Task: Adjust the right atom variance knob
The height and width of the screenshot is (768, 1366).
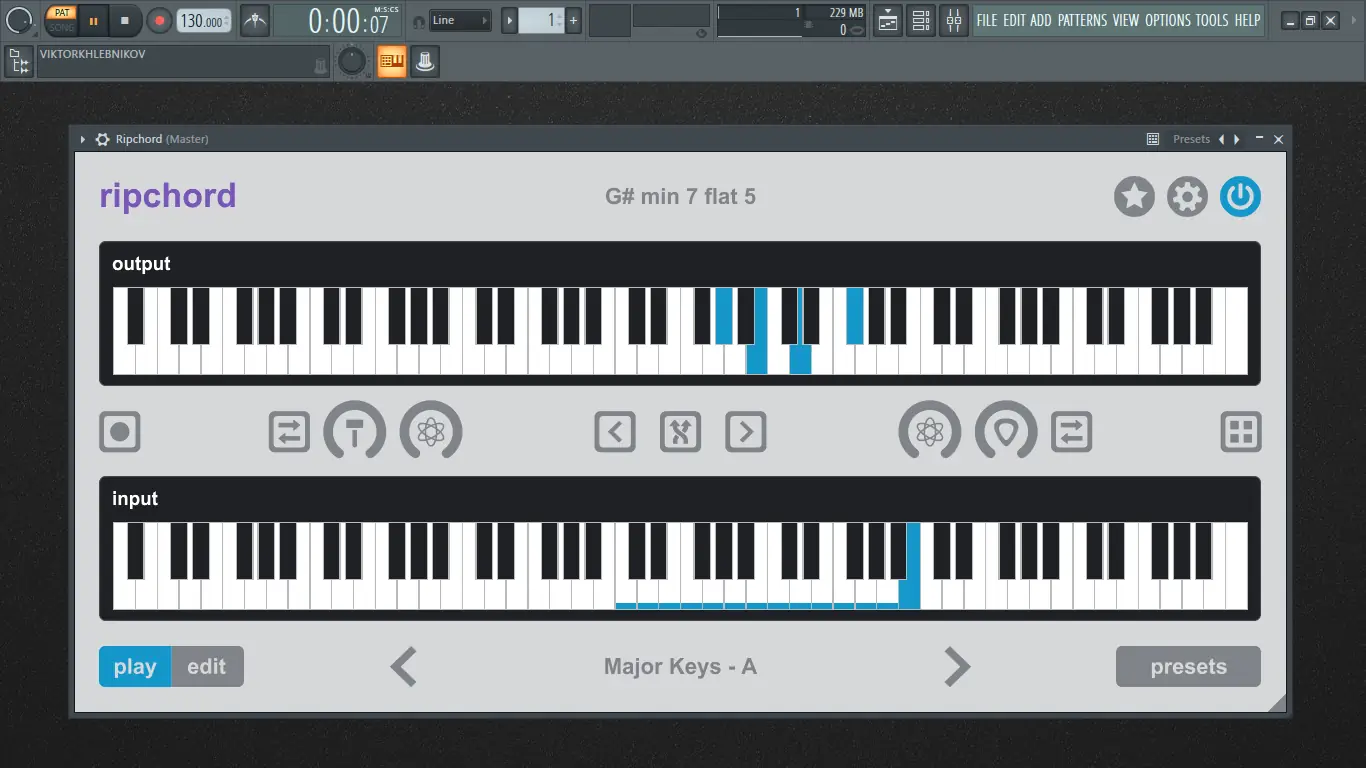Action: click(930, 430)
